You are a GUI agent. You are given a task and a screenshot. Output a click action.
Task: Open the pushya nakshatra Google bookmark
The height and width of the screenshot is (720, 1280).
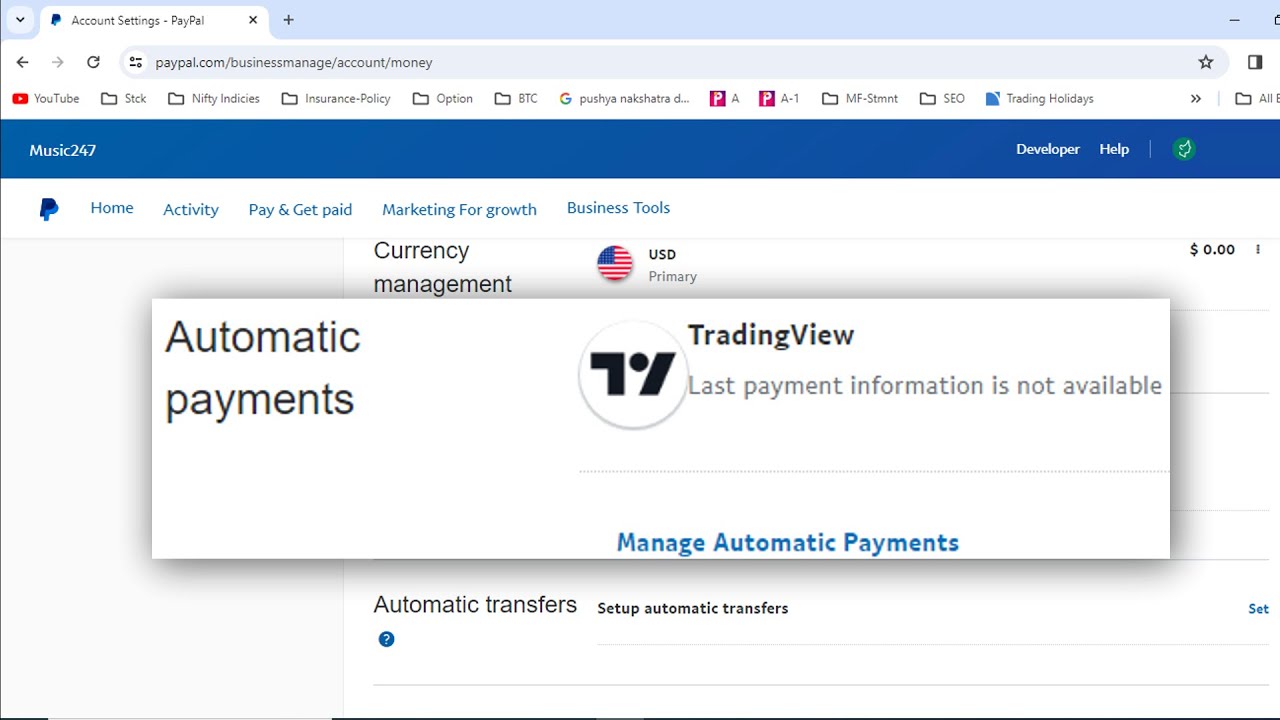(x=624, y=98)
